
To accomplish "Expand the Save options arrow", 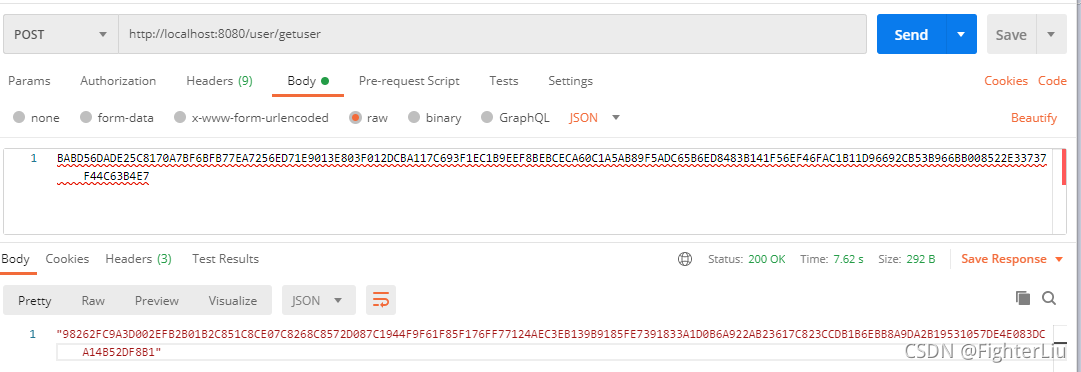I will tap(1051, 34).
